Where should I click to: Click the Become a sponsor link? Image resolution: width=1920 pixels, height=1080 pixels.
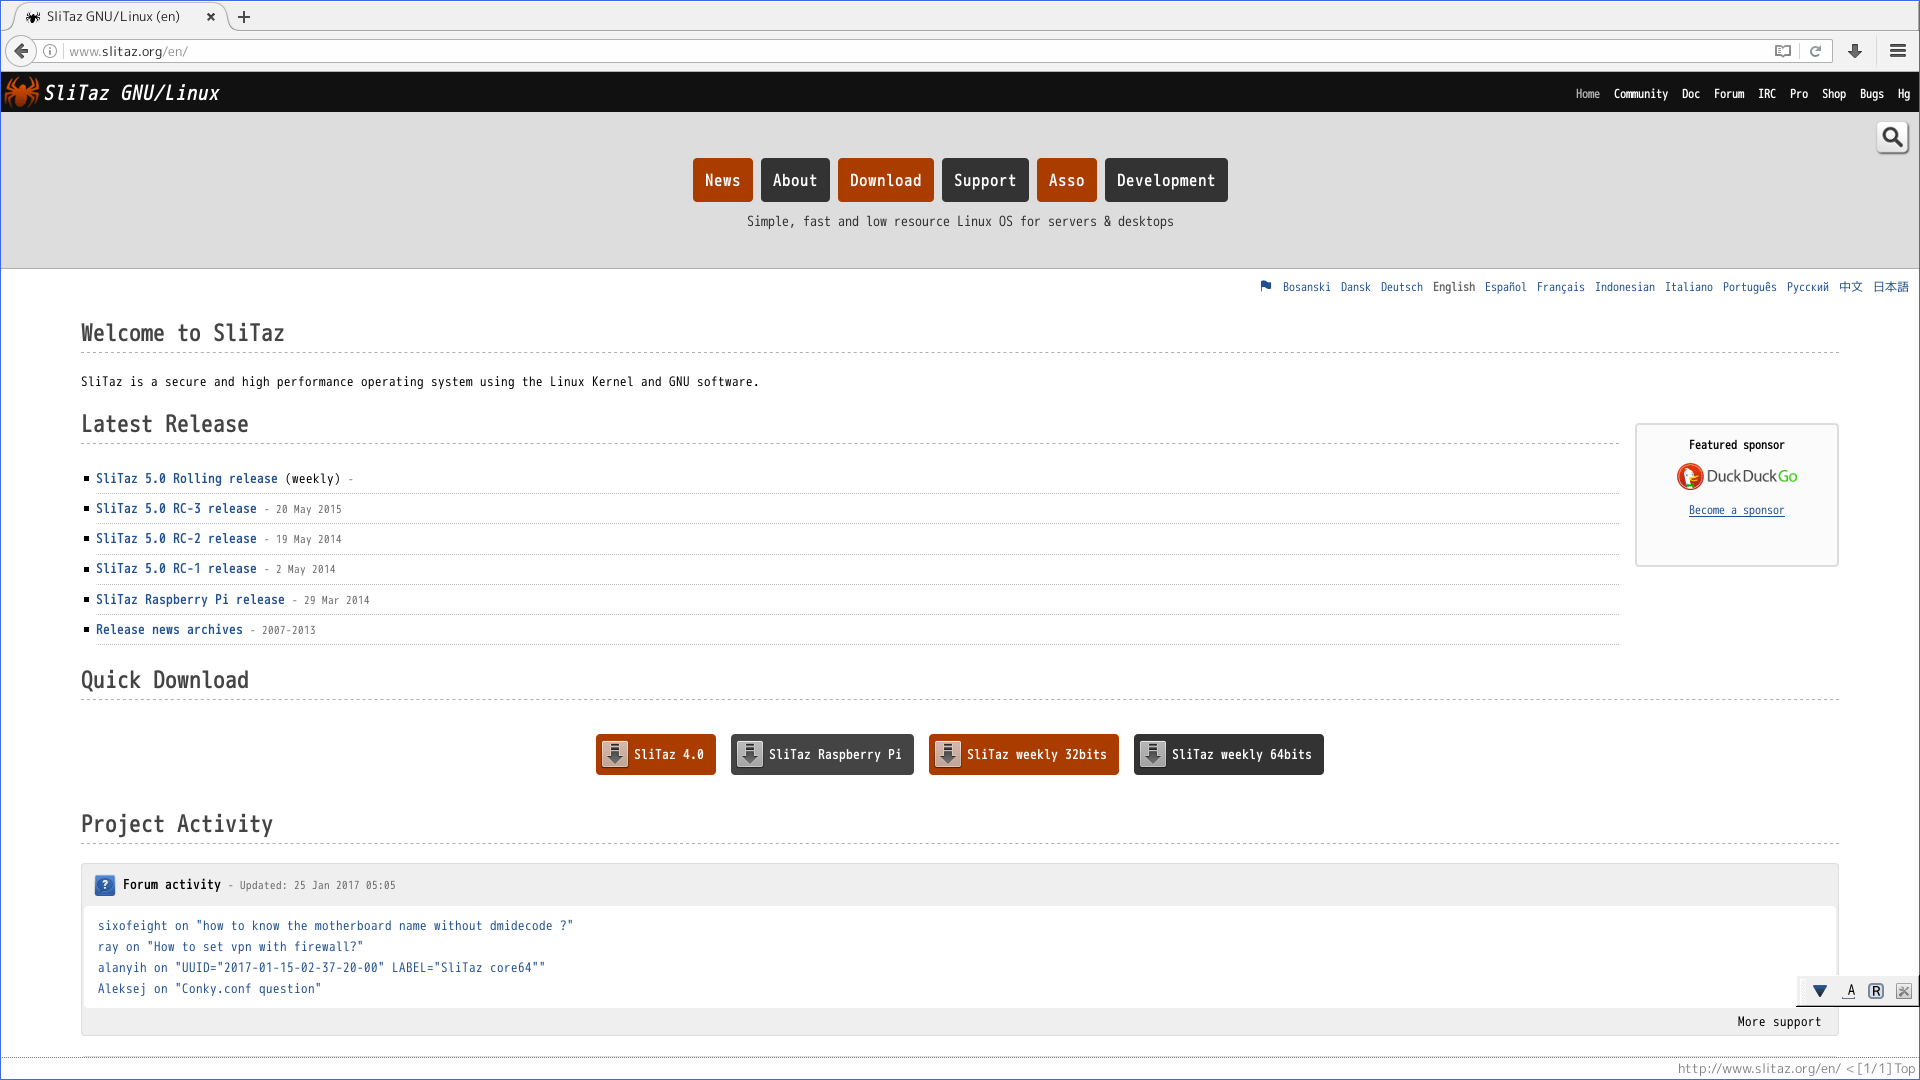tap(1736, 510)
